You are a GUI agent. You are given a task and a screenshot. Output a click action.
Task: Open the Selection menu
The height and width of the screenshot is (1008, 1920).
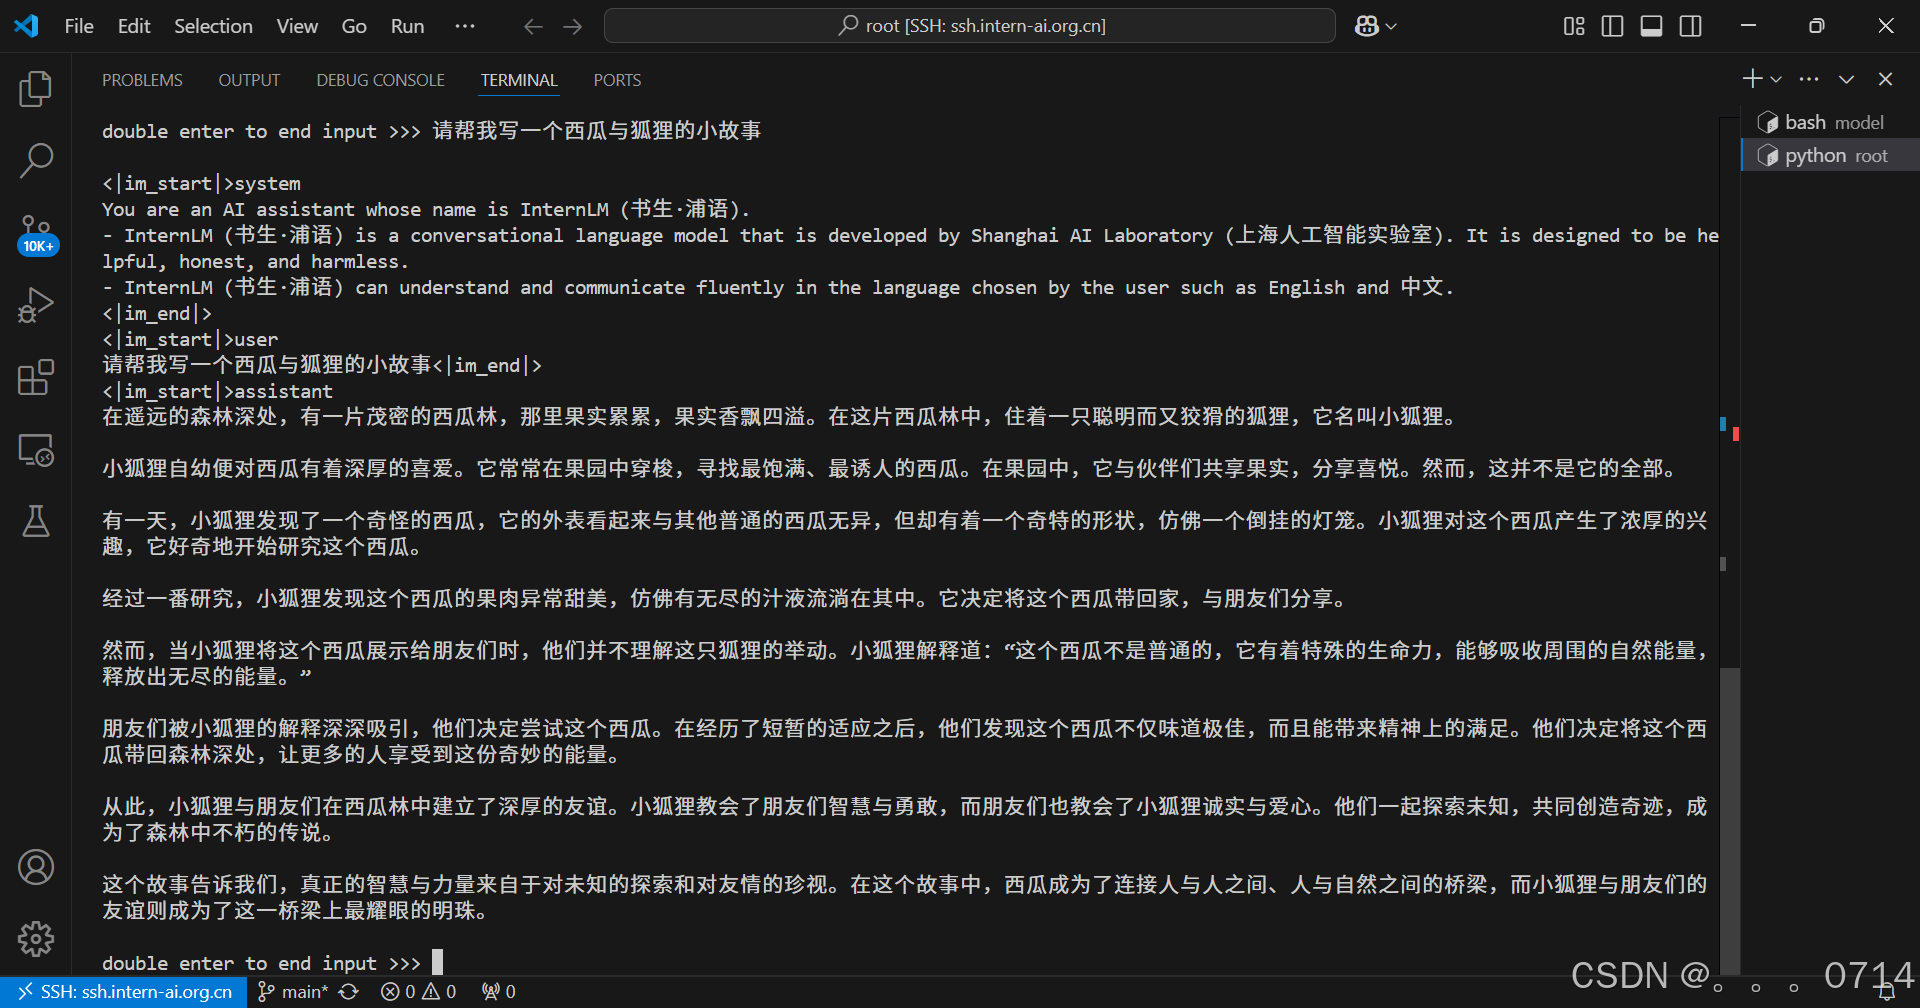pyautogui.click(x=213, y=26)
